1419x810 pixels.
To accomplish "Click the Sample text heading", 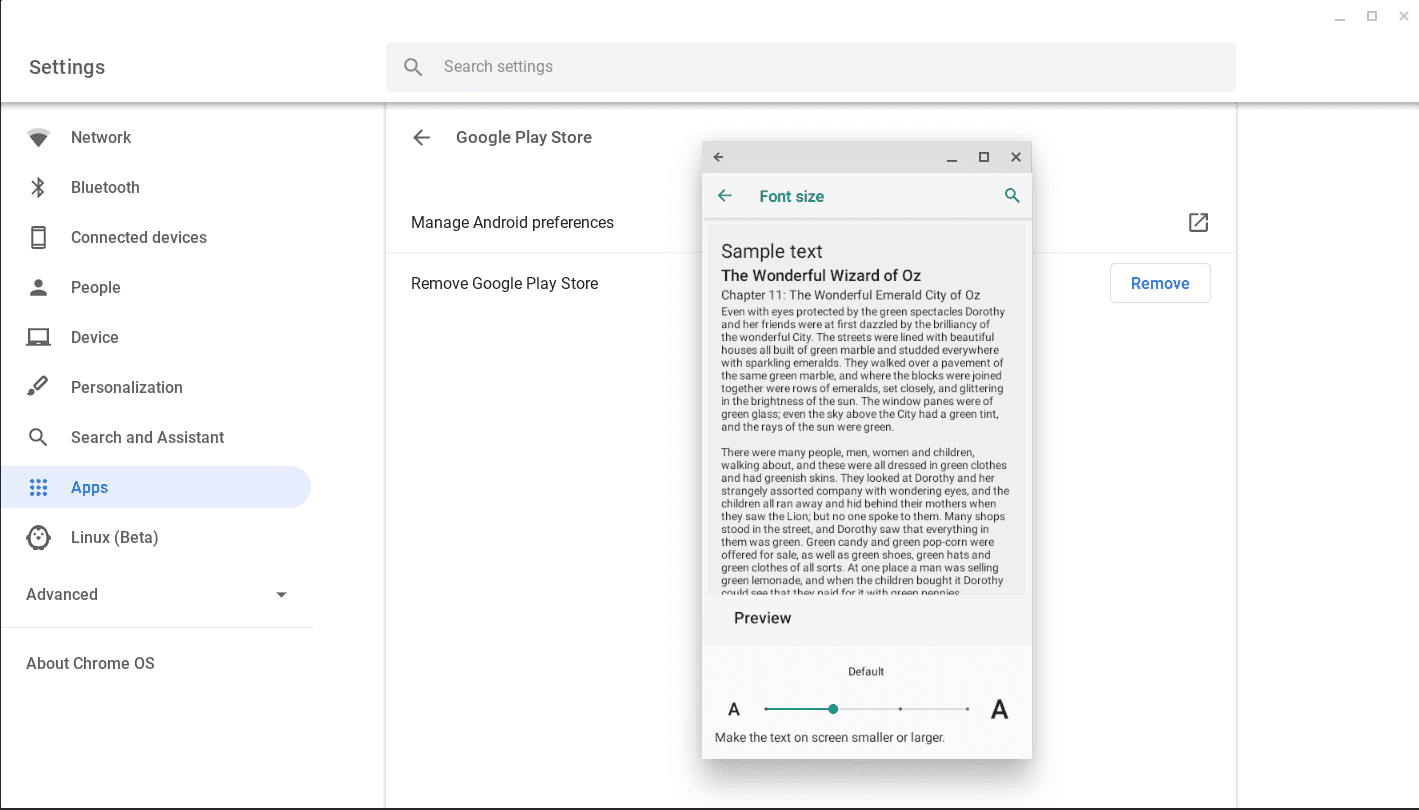I will 772,251.
